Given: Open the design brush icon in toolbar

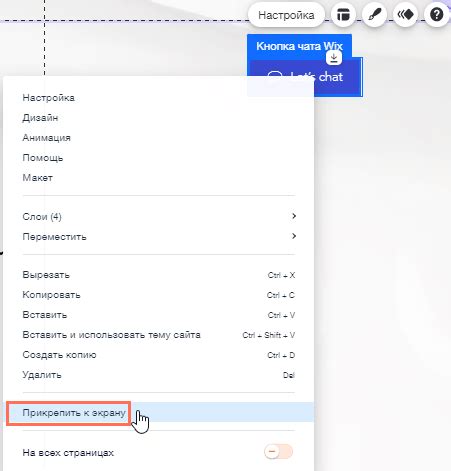Looking at the screenshot, I should [375, 15].
